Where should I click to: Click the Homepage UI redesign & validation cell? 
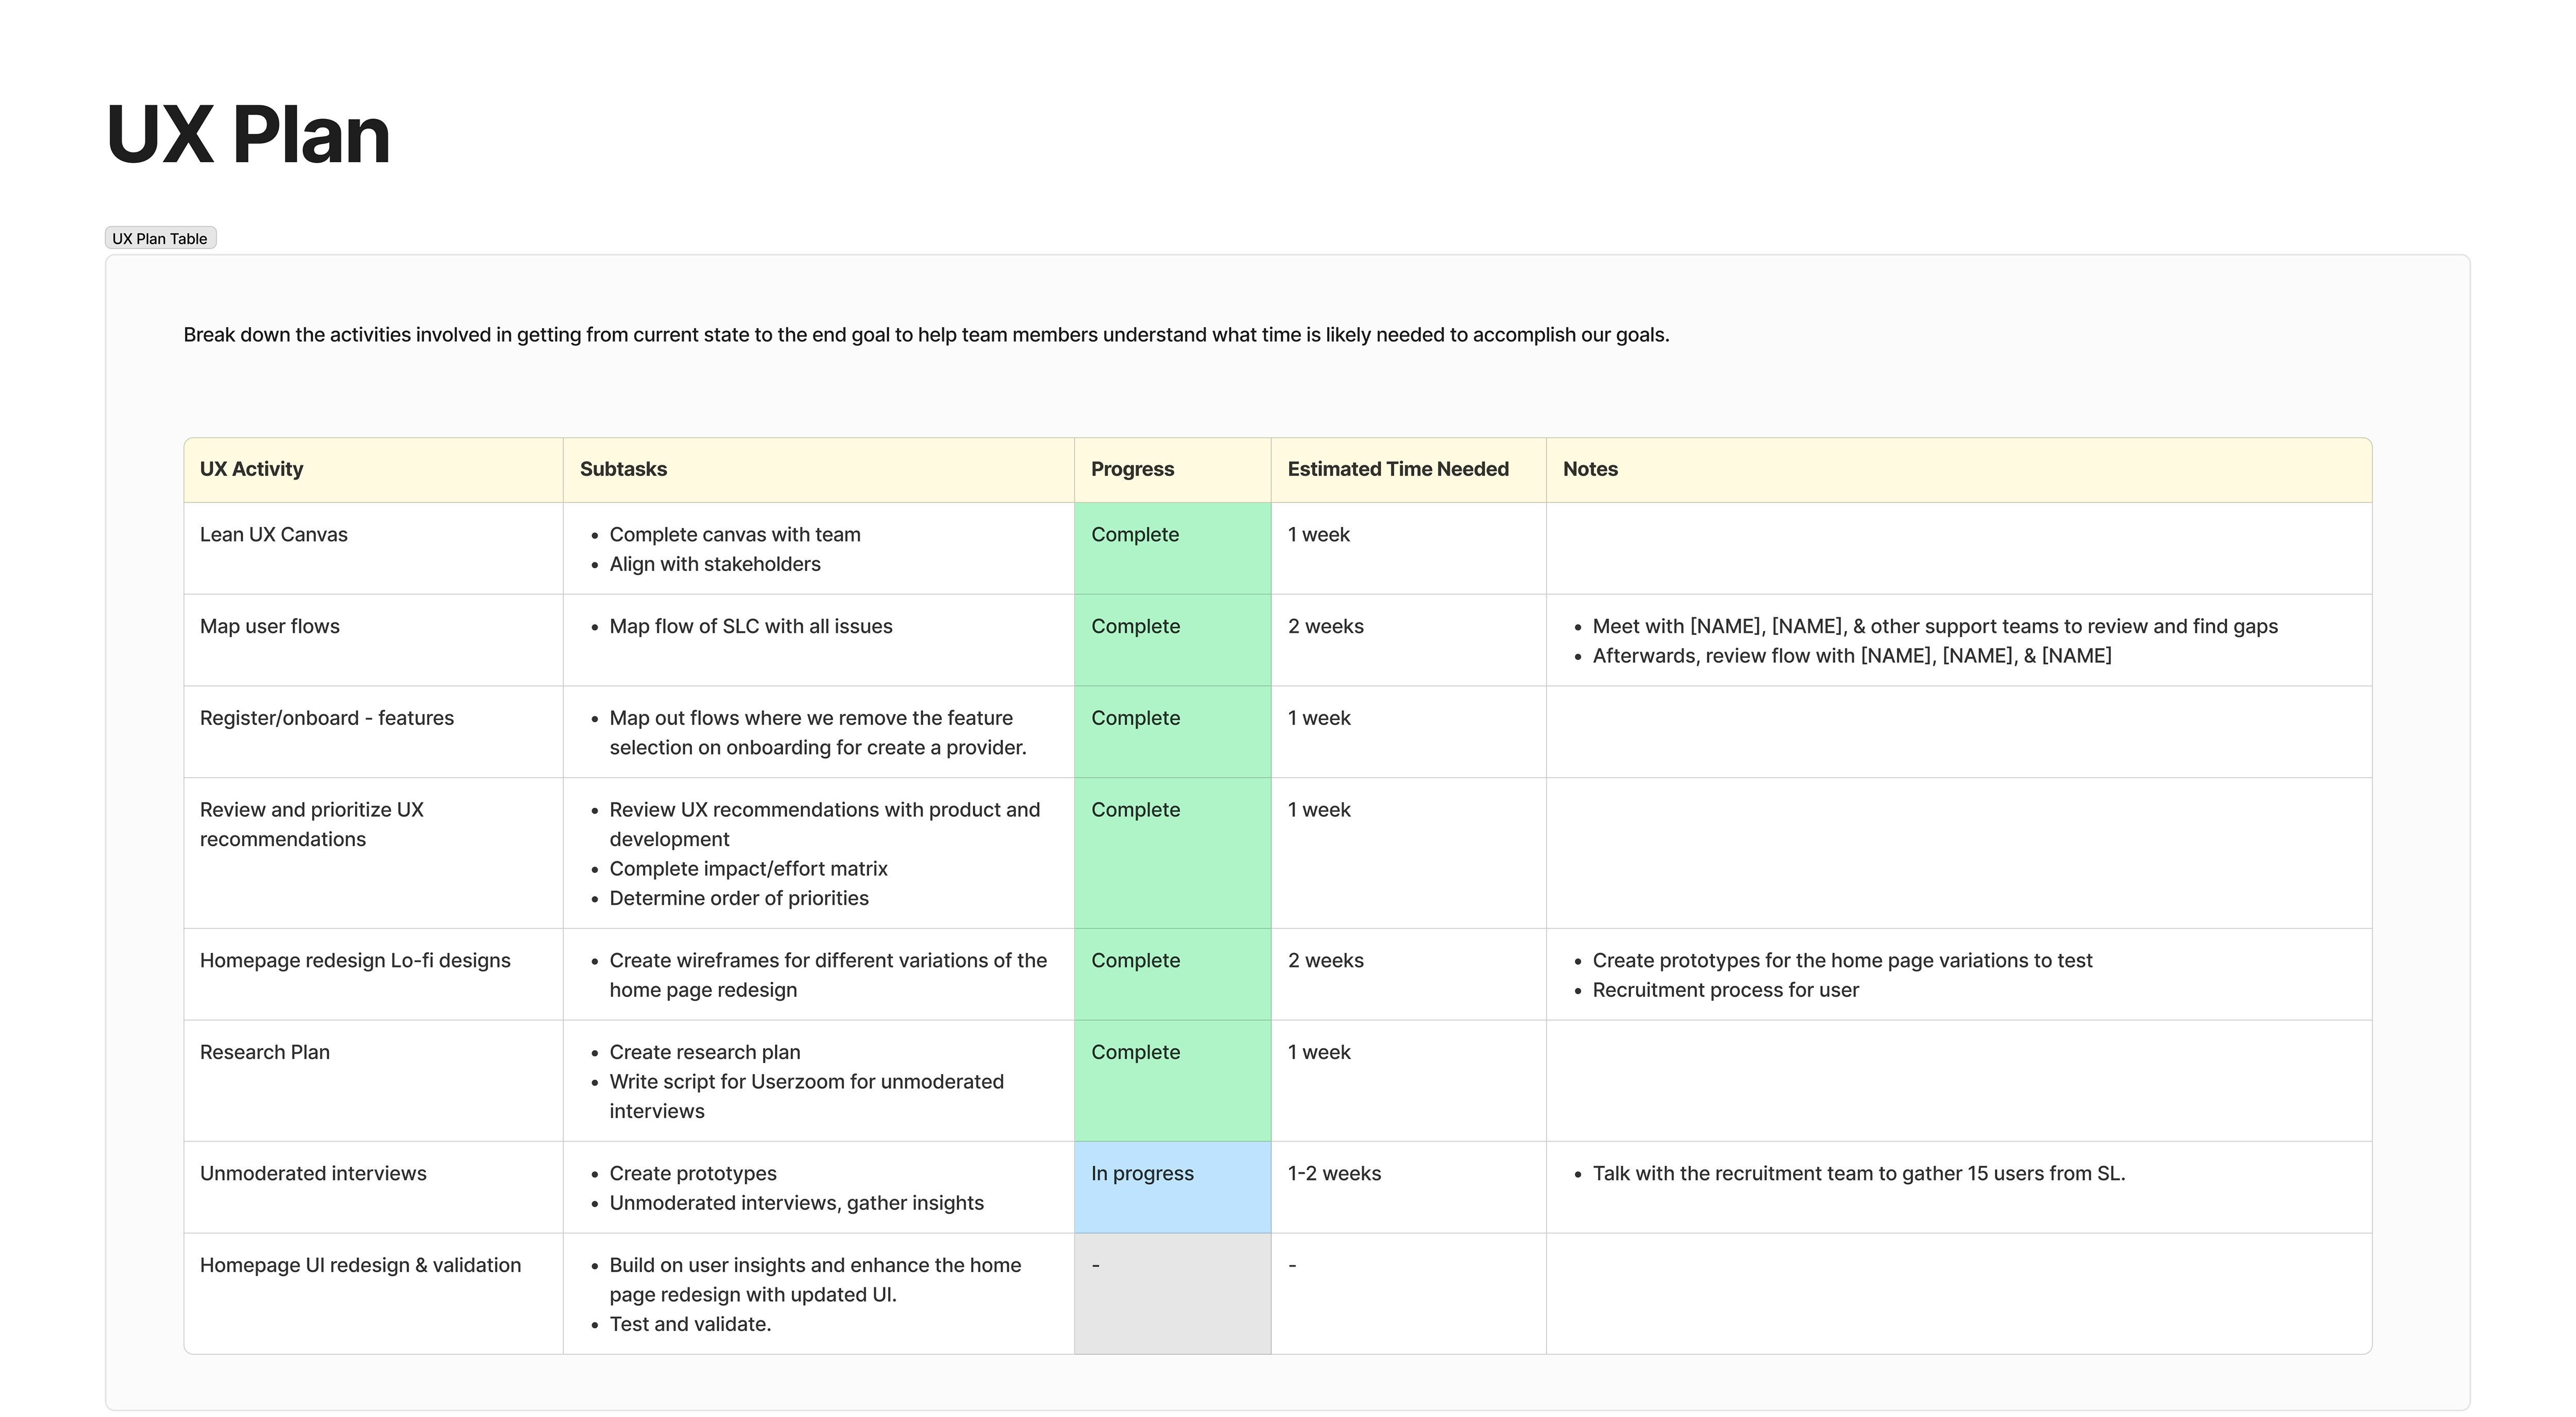[x=360, y=1264]
